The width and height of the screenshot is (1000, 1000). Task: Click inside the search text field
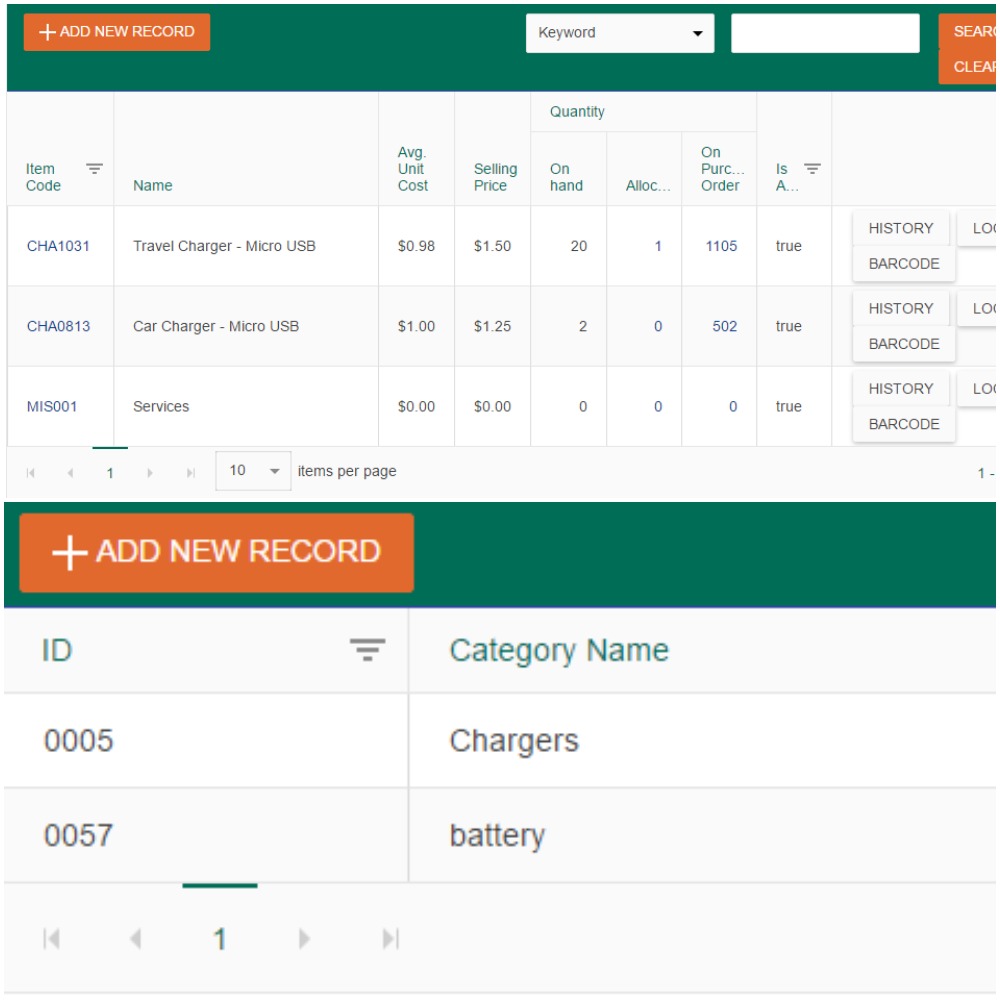click(x=825, y=33)
